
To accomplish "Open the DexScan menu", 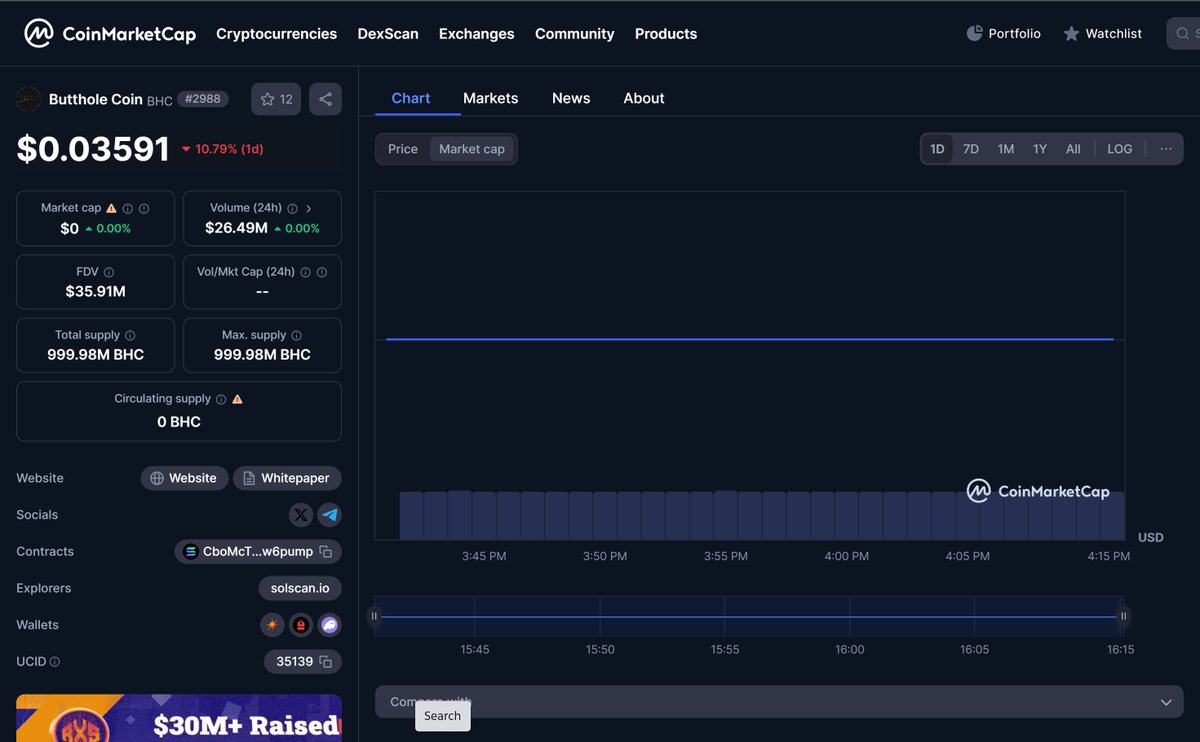I will [x=388, y=34].
